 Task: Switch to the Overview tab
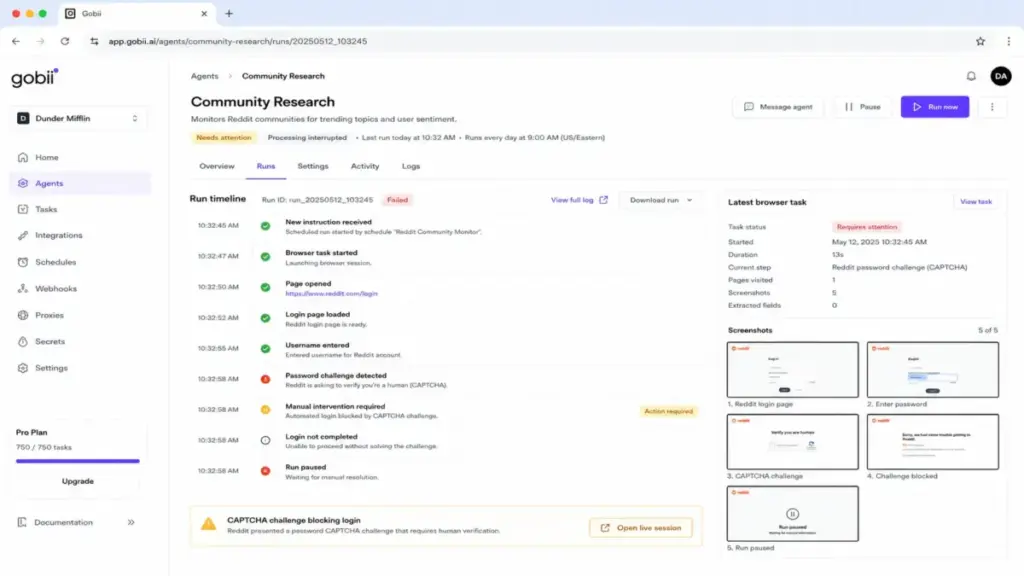(217, 167)
